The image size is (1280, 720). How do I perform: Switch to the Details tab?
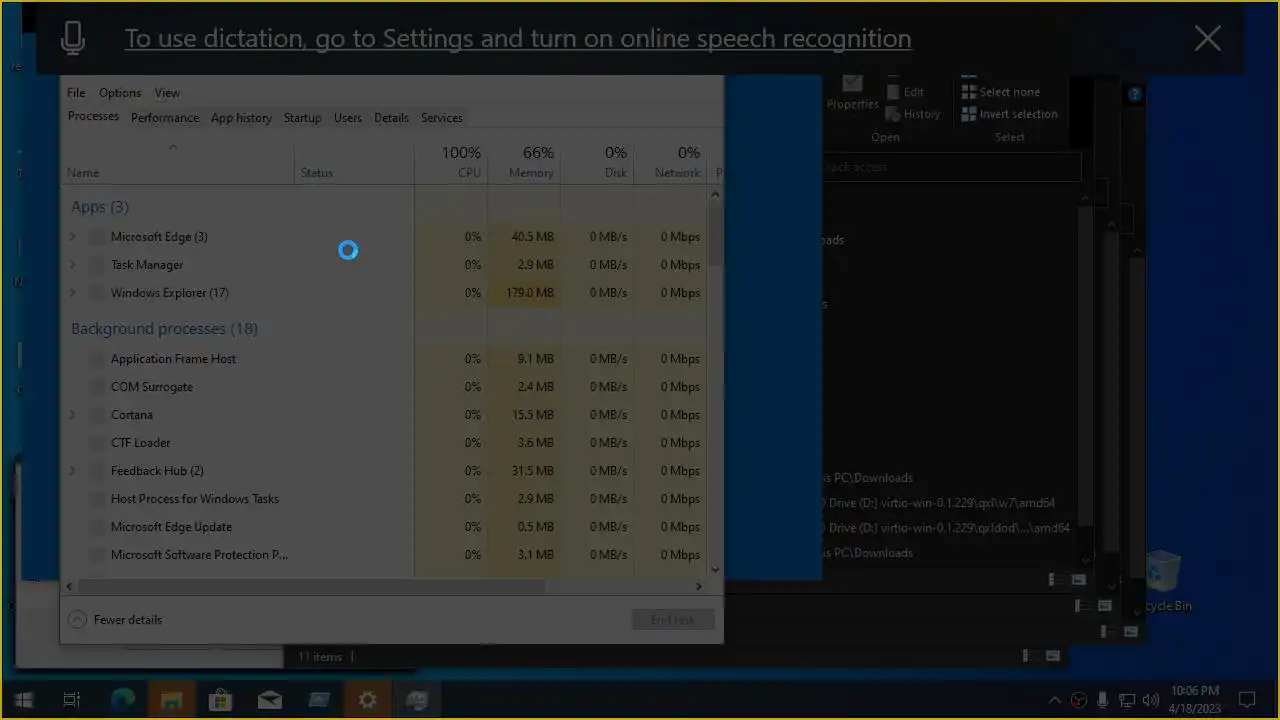point(391,118)
